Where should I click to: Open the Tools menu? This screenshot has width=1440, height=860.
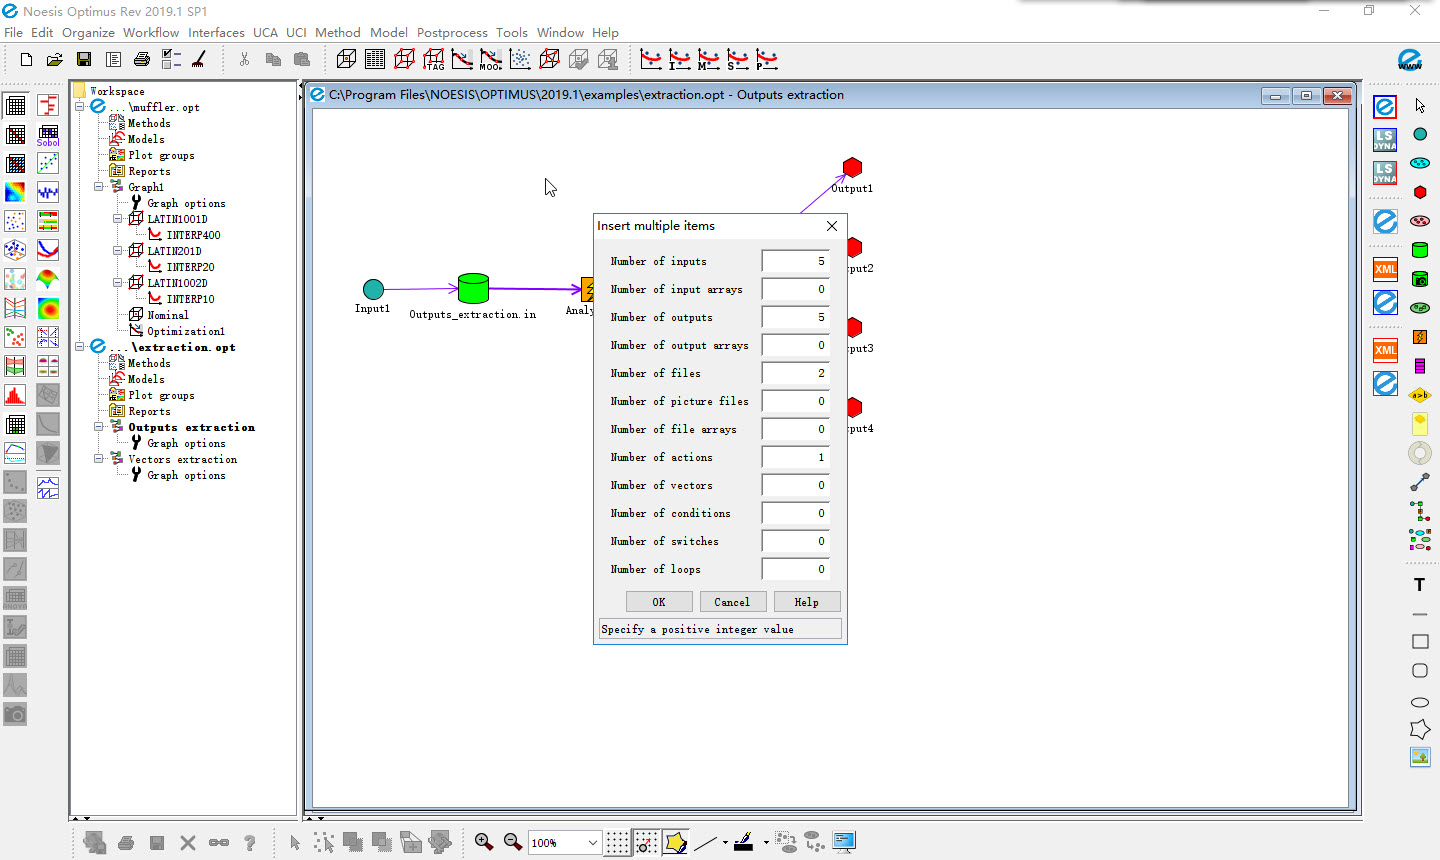(x=512, y=32)
